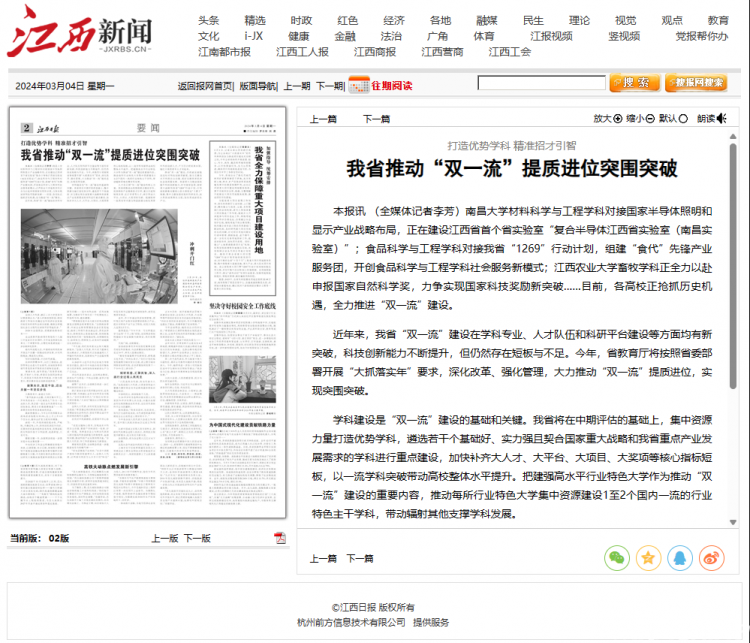Screen dimensions: 750x643
Task: Open 广角 navigation item
Action: 438,36
